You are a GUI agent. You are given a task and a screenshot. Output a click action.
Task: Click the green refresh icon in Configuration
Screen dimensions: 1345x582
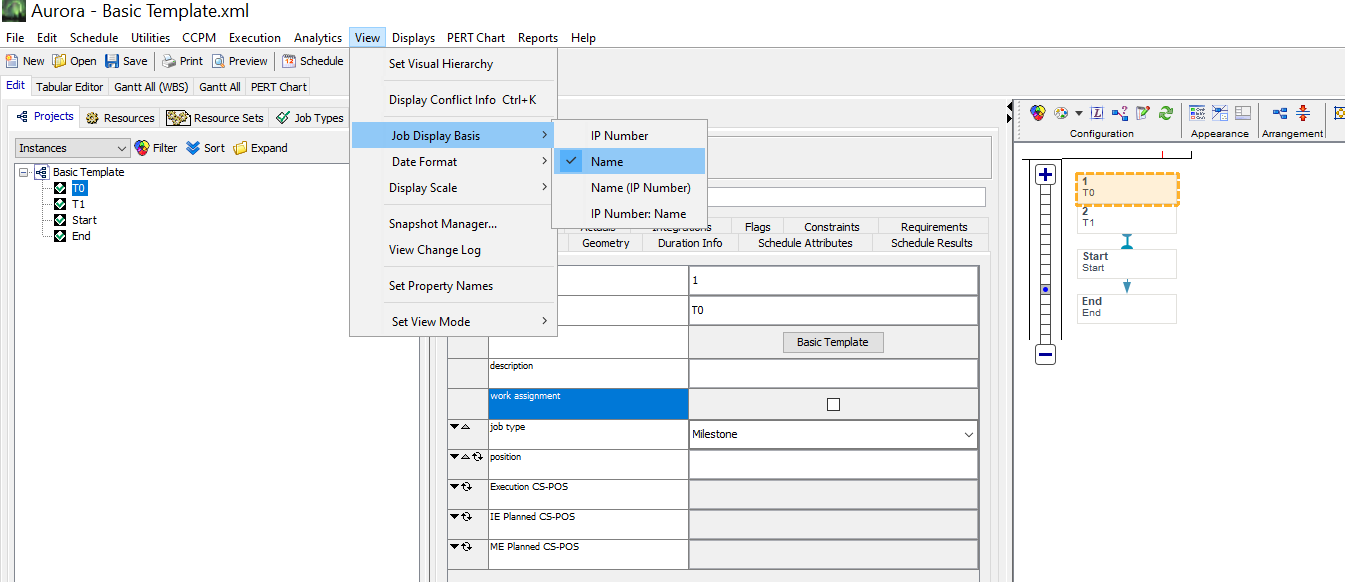tap(1165, 113)
